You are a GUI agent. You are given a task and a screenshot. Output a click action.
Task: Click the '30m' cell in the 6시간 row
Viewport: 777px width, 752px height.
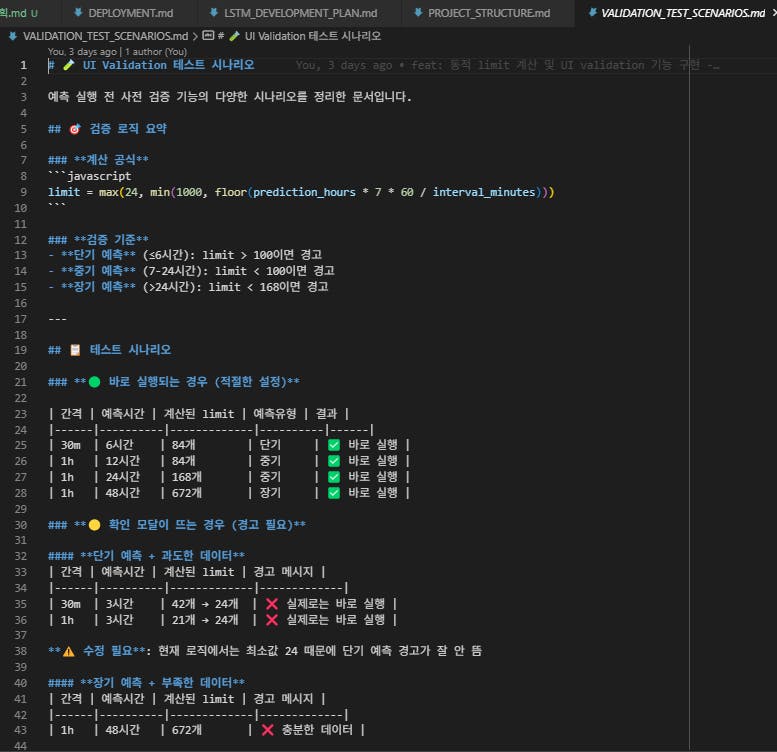70,445
